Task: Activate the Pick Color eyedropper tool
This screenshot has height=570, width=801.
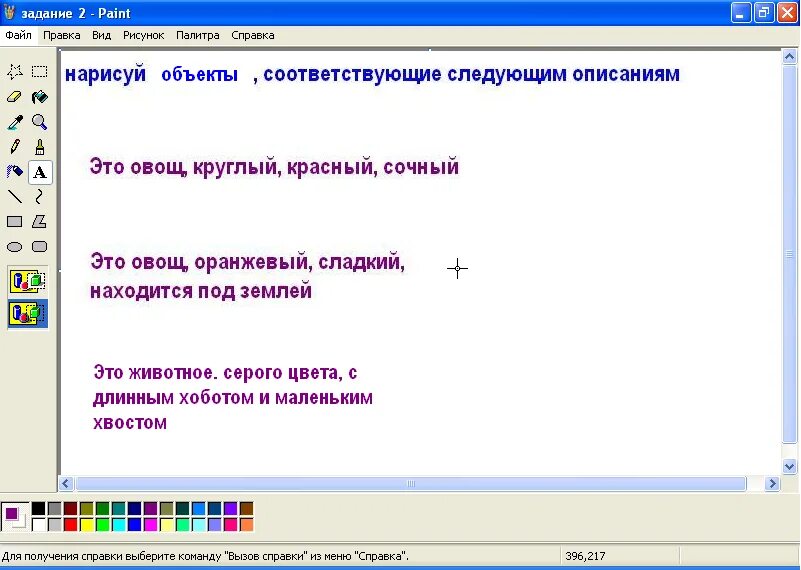Action: point(15,122)
